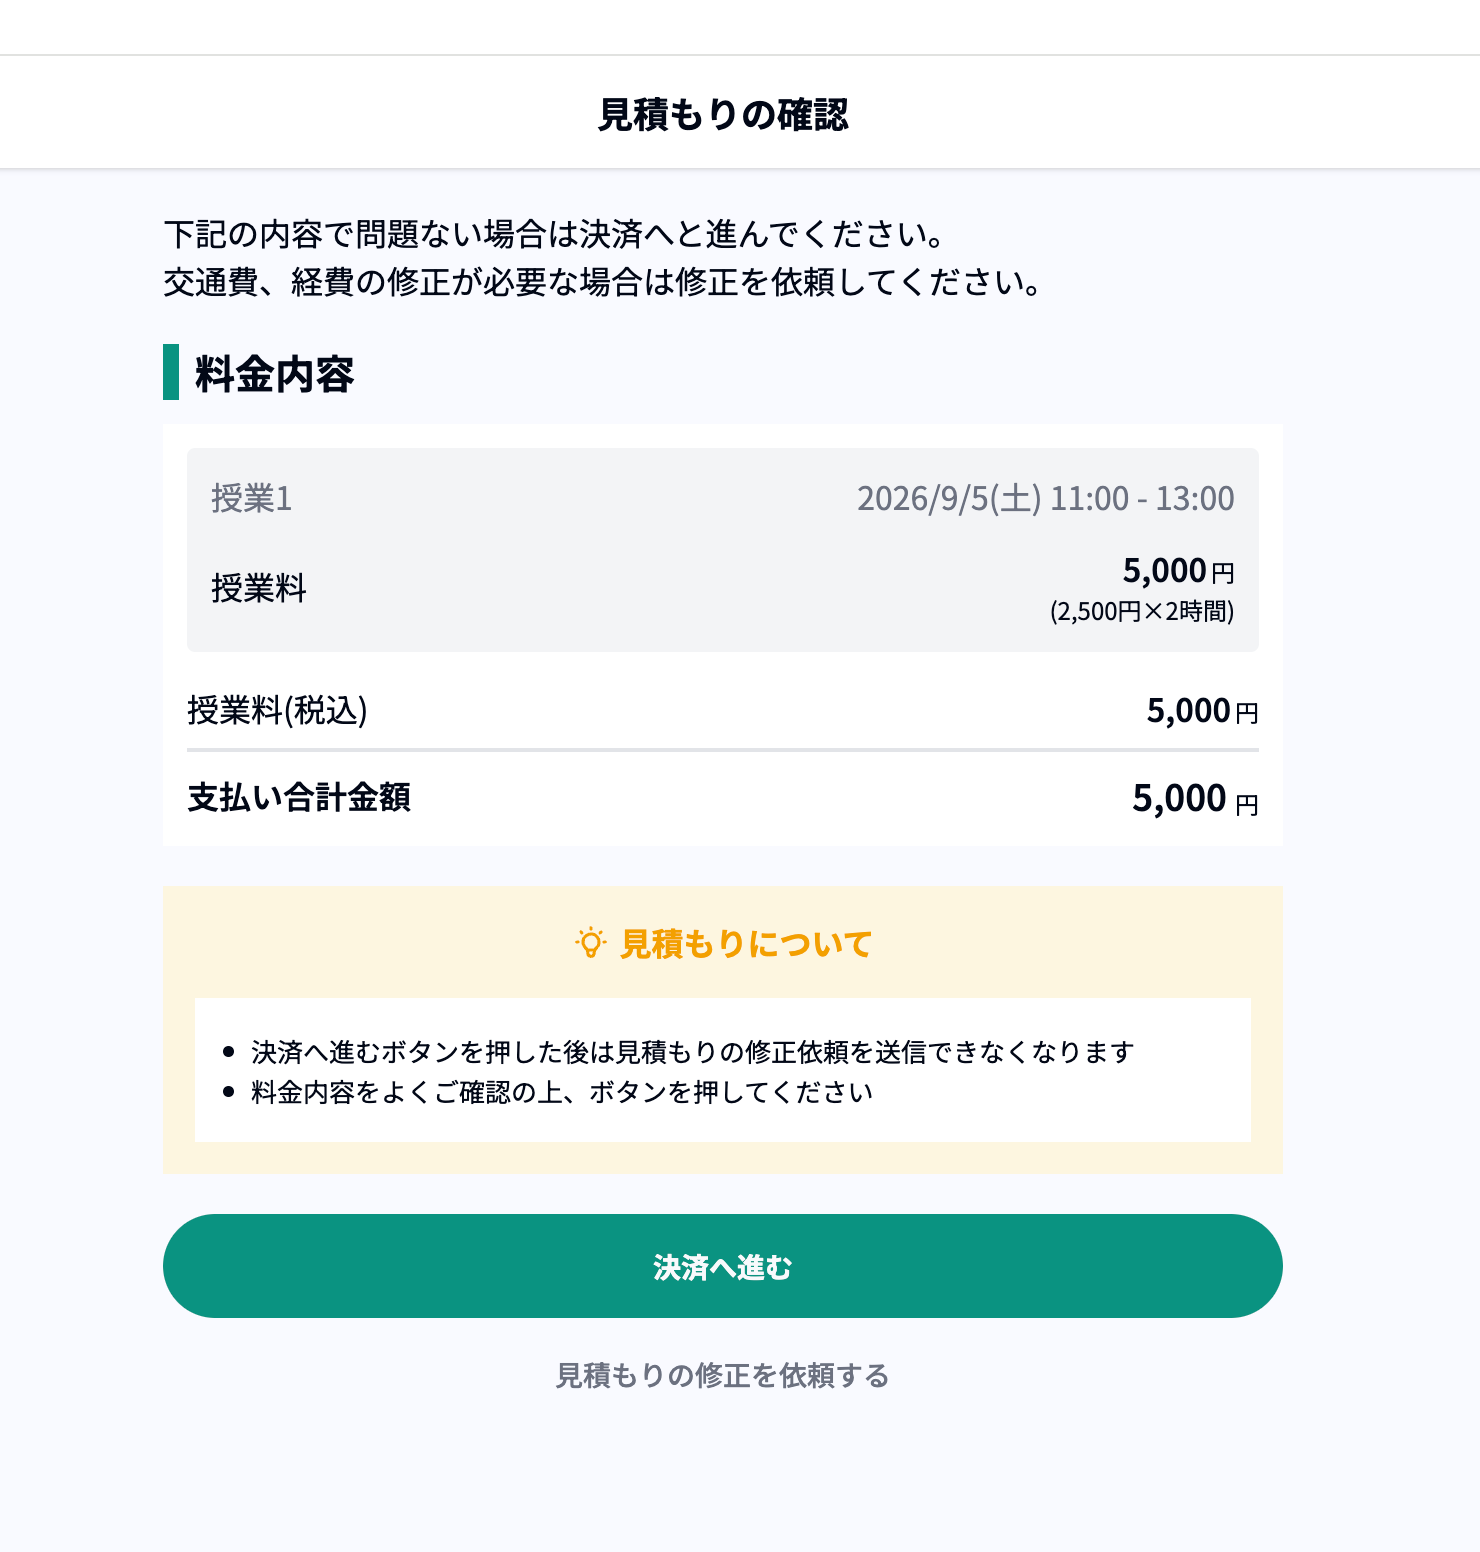
Task: Select the 授業1 lesson label
Action: [x=251, y=498]
